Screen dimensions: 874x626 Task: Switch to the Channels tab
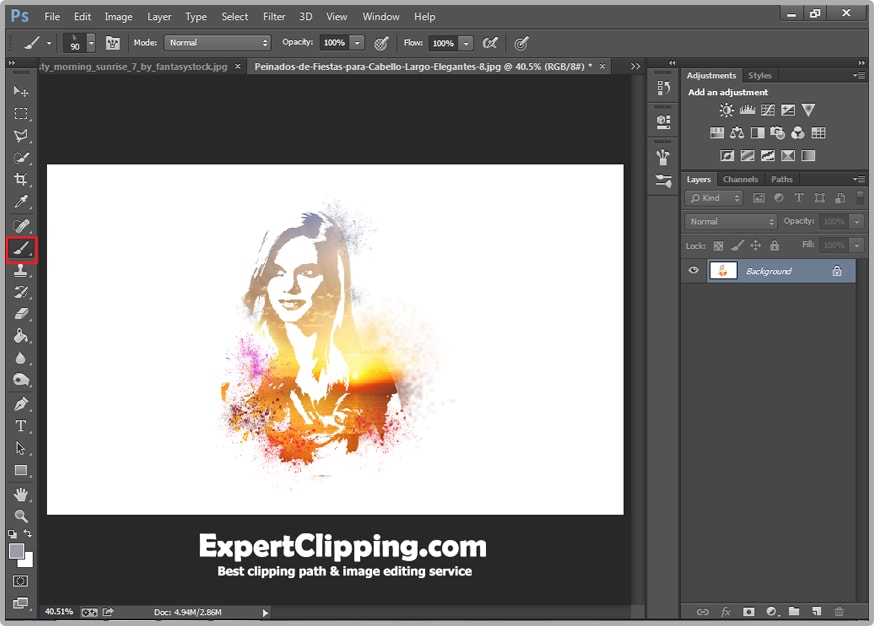[740, 180]
